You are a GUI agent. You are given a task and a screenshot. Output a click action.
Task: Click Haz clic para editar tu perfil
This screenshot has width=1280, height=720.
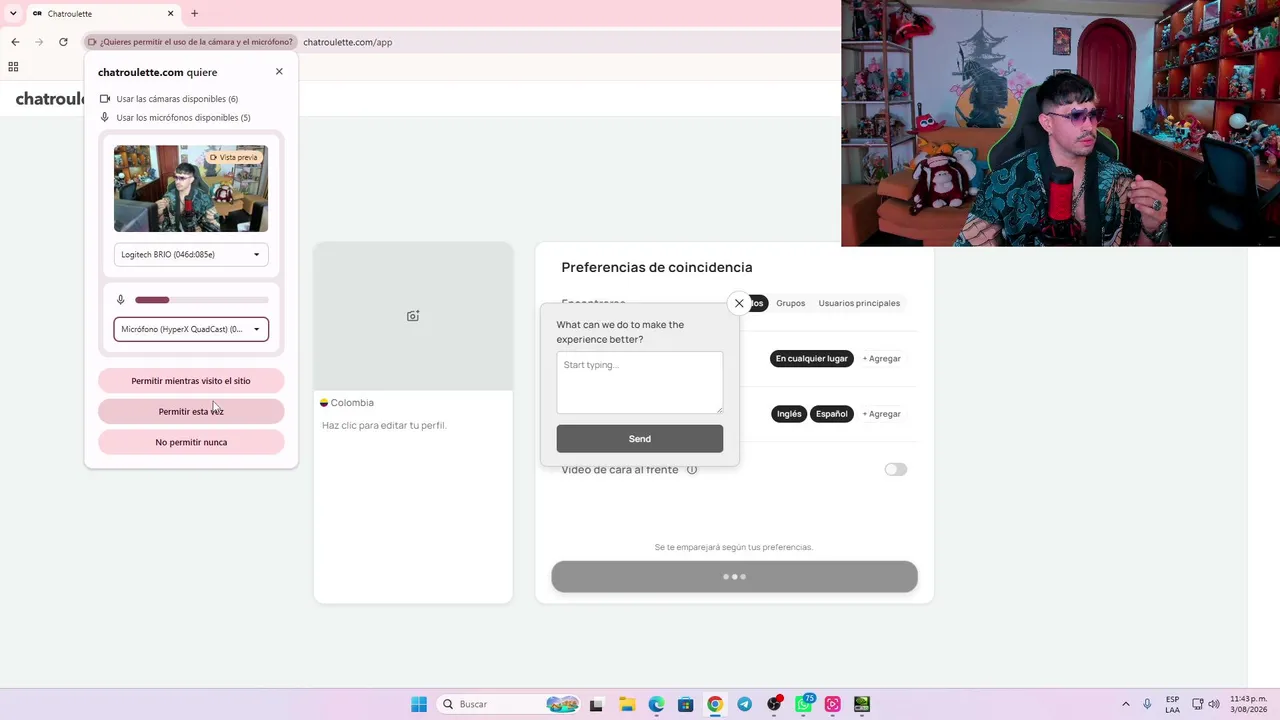(x=384, y=426)
